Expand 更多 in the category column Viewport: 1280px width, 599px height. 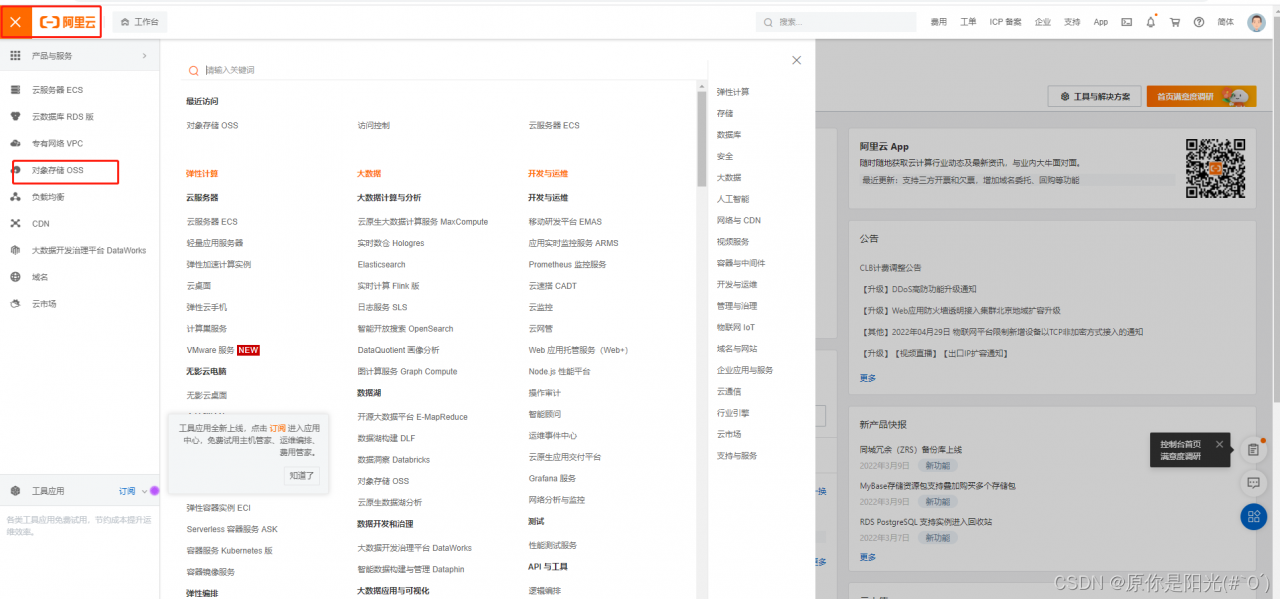[866, 378]
